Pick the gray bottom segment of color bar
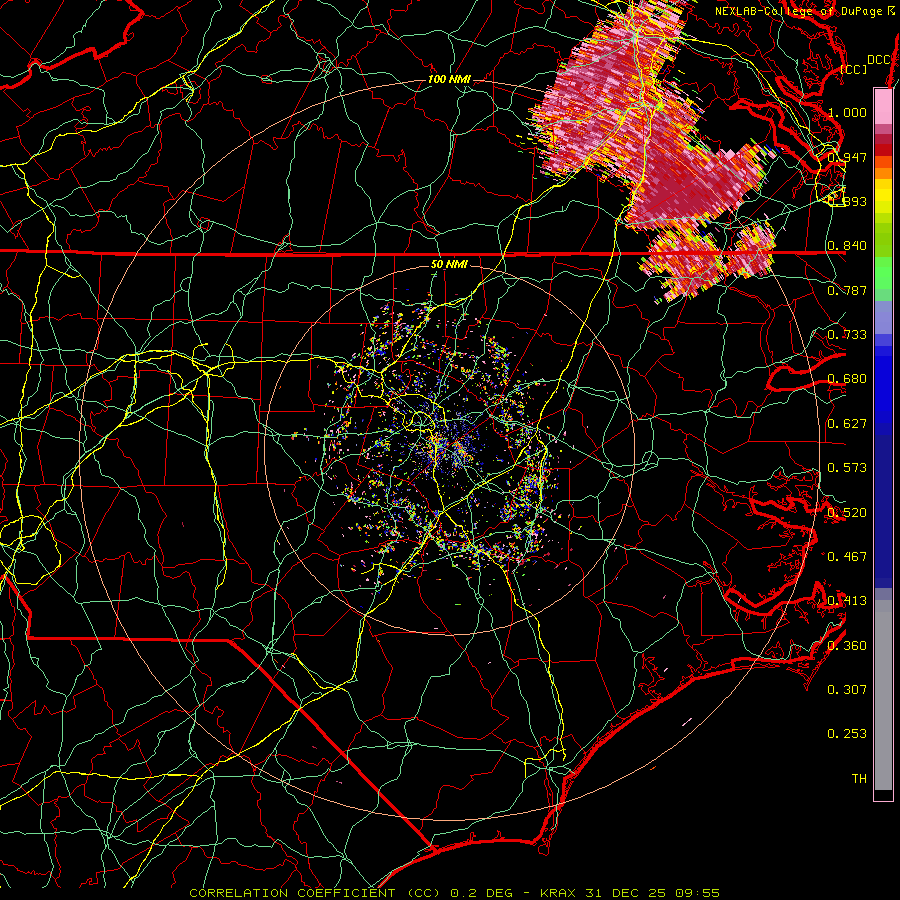The image size is (900, 900). pos(883,695)
